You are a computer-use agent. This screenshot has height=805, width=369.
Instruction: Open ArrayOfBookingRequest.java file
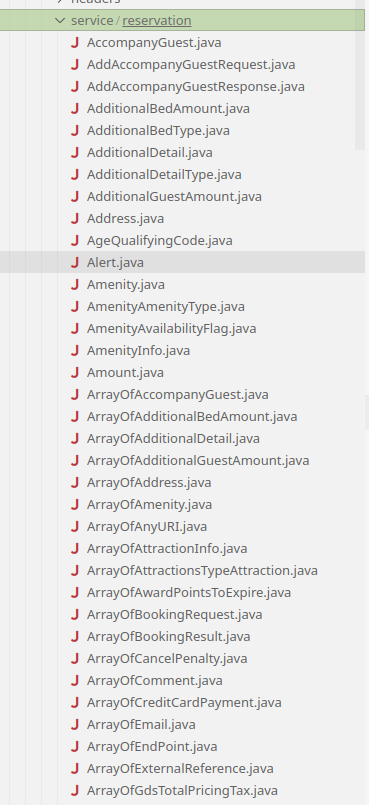(x=174, y=615)
